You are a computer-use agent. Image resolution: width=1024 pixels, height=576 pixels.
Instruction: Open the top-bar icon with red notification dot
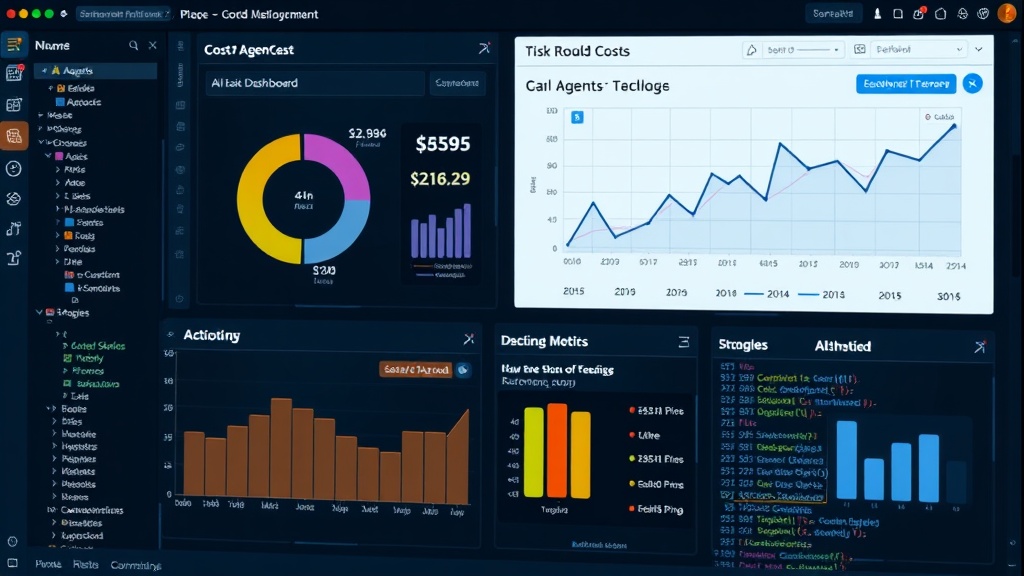tap(919, 13)
